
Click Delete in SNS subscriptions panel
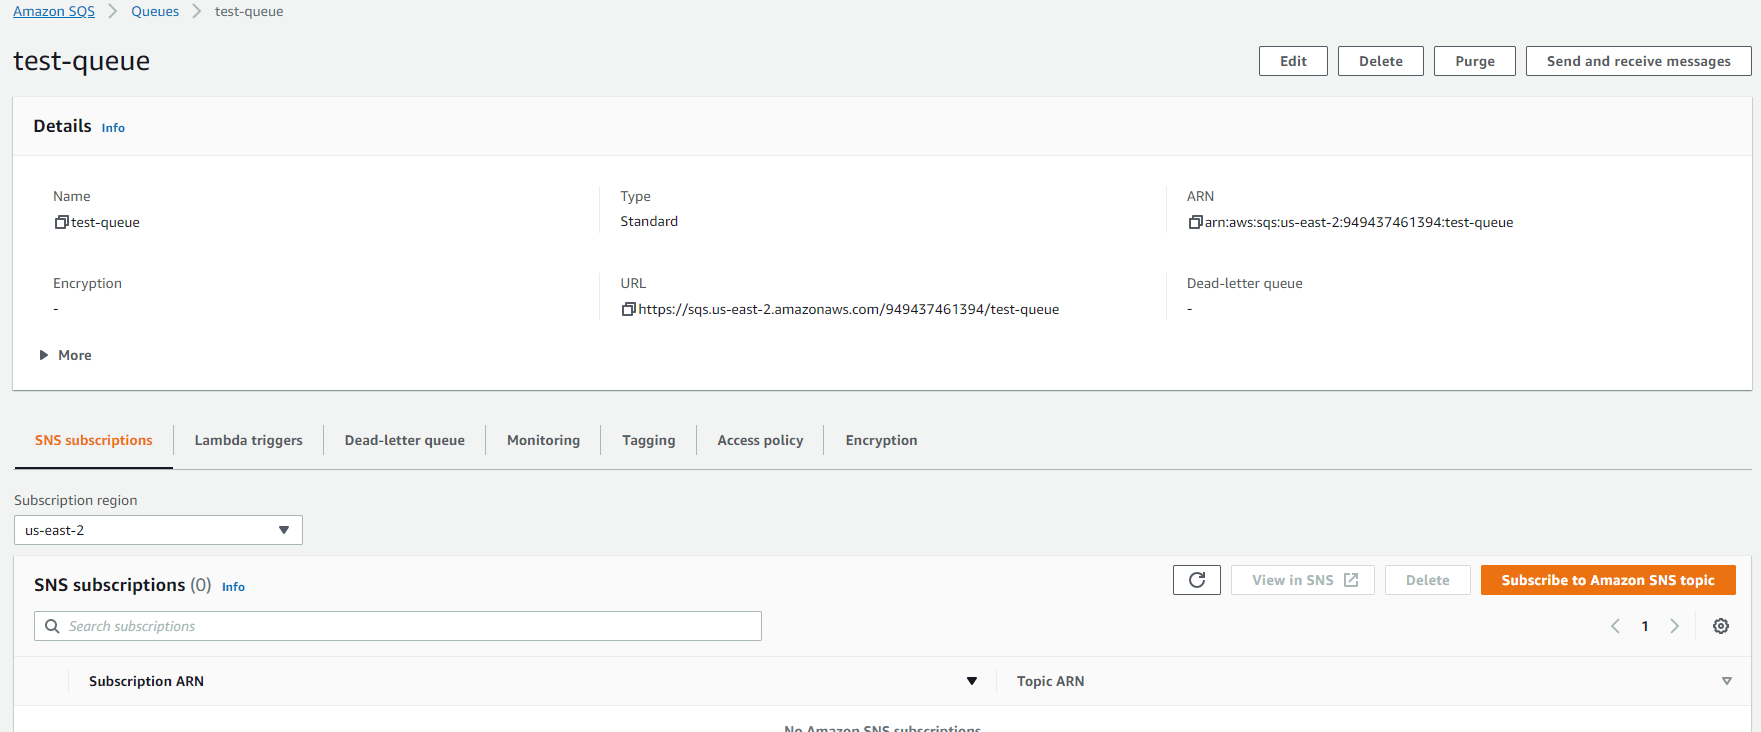(x=1428, y=580)
